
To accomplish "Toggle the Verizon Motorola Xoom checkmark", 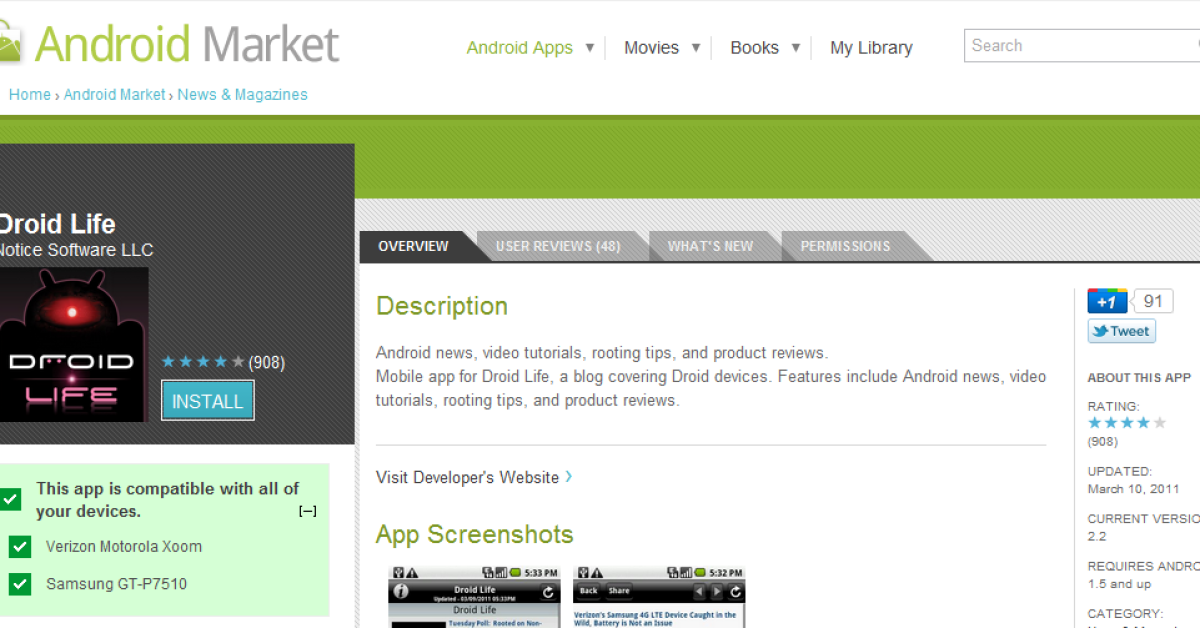I will point(20,547).
